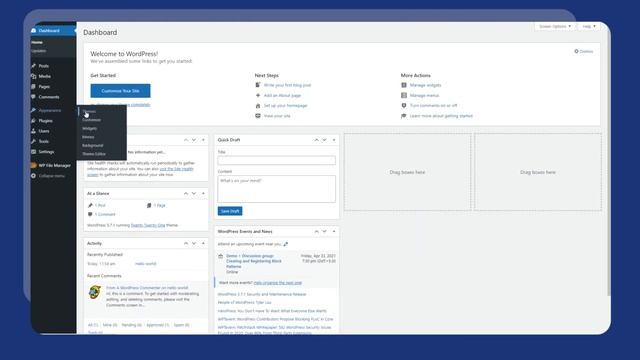This screenshot has width=640, height=360.
Task: Click the Collapse menu arrow icon
Action: point(33,176)
